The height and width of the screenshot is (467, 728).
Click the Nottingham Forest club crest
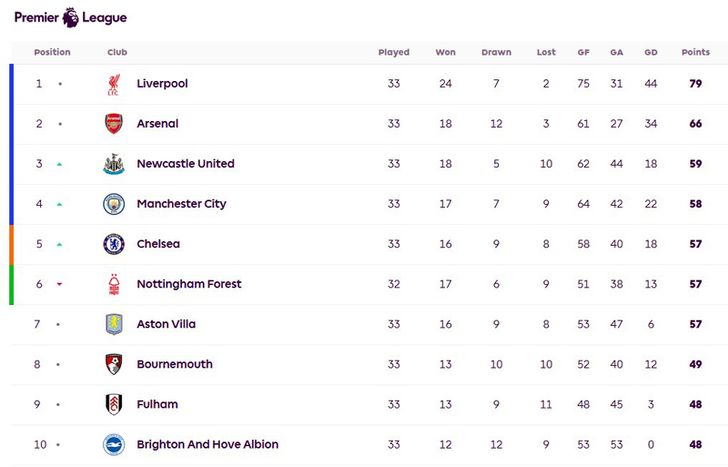pos(114,285)
